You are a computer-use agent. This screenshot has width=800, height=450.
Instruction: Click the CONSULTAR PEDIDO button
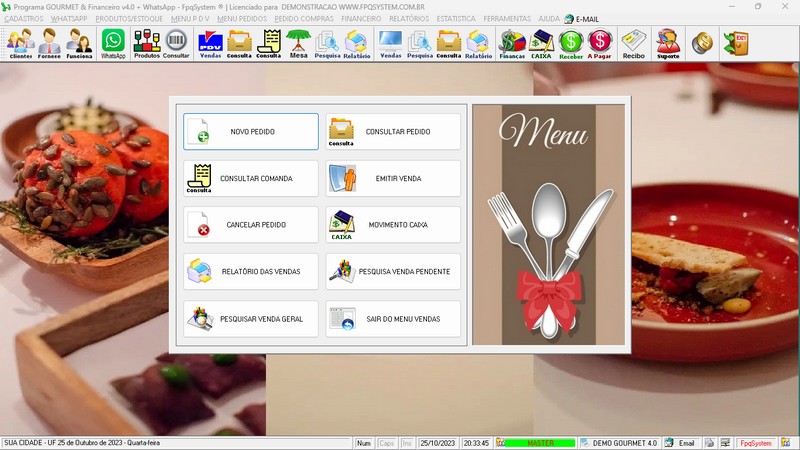[393, 132]
